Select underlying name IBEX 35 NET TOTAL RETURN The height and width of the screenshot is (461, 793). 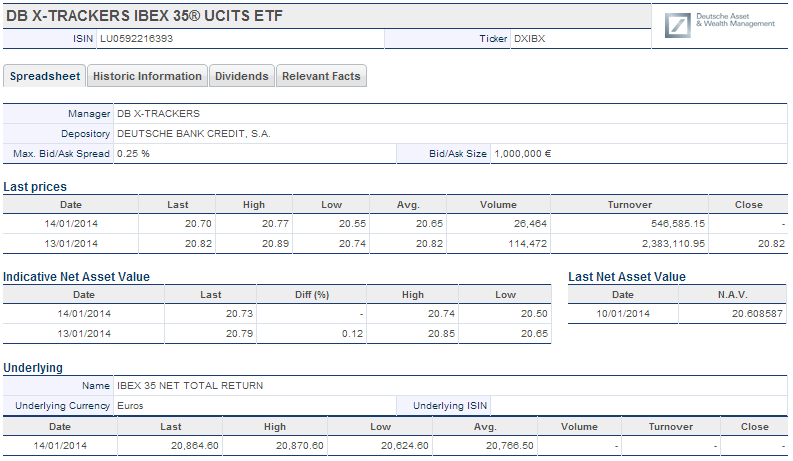[190, 386]
